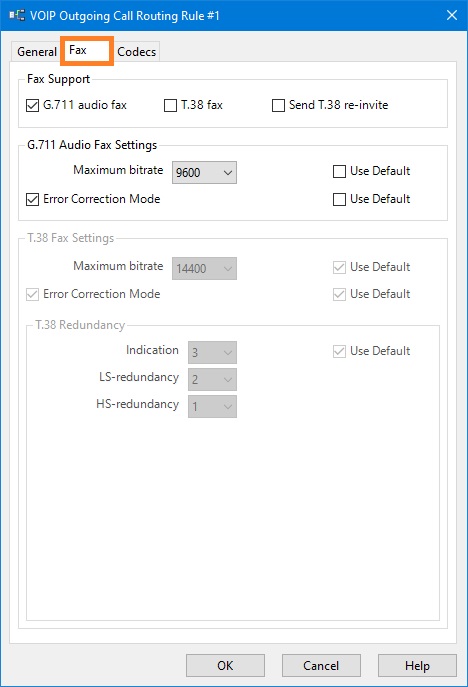Confirm settings with the OK button
The width and height of the screenshot is (468, 687).
click(x=225, y=666)
